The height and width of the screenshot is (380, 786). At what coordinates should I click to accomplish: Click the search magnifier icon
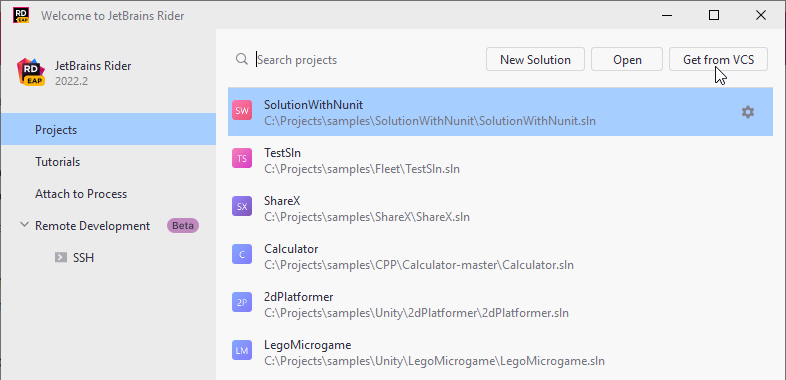(242, 59)
